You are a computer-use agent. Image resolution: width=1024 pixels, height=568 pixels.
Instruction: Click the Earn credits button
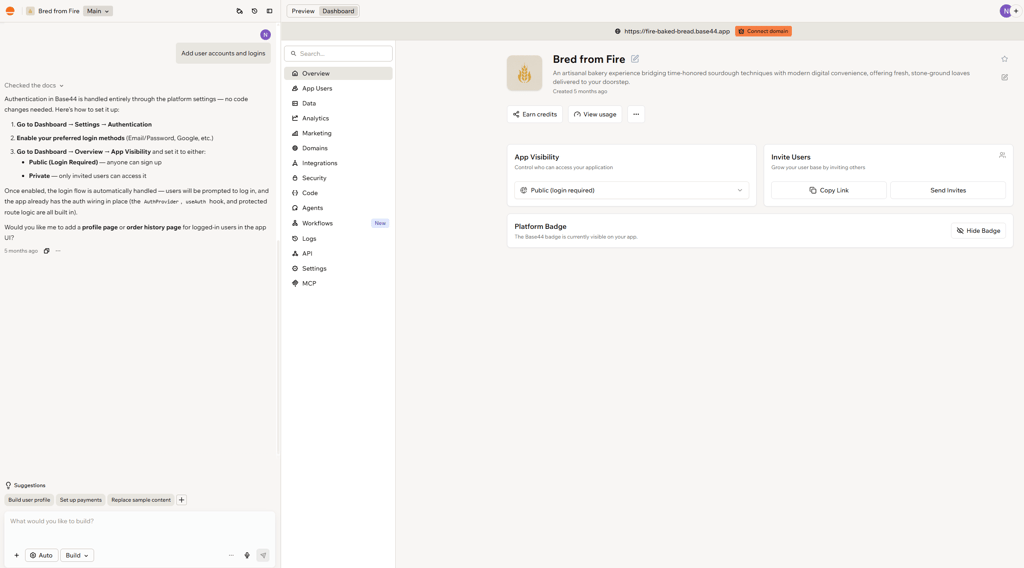click(535, 114)
